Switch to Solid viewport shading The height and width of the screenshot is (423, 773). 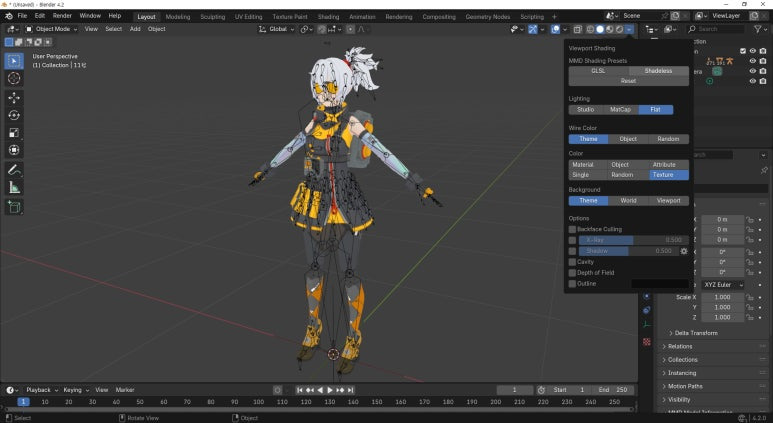[600, 30]
